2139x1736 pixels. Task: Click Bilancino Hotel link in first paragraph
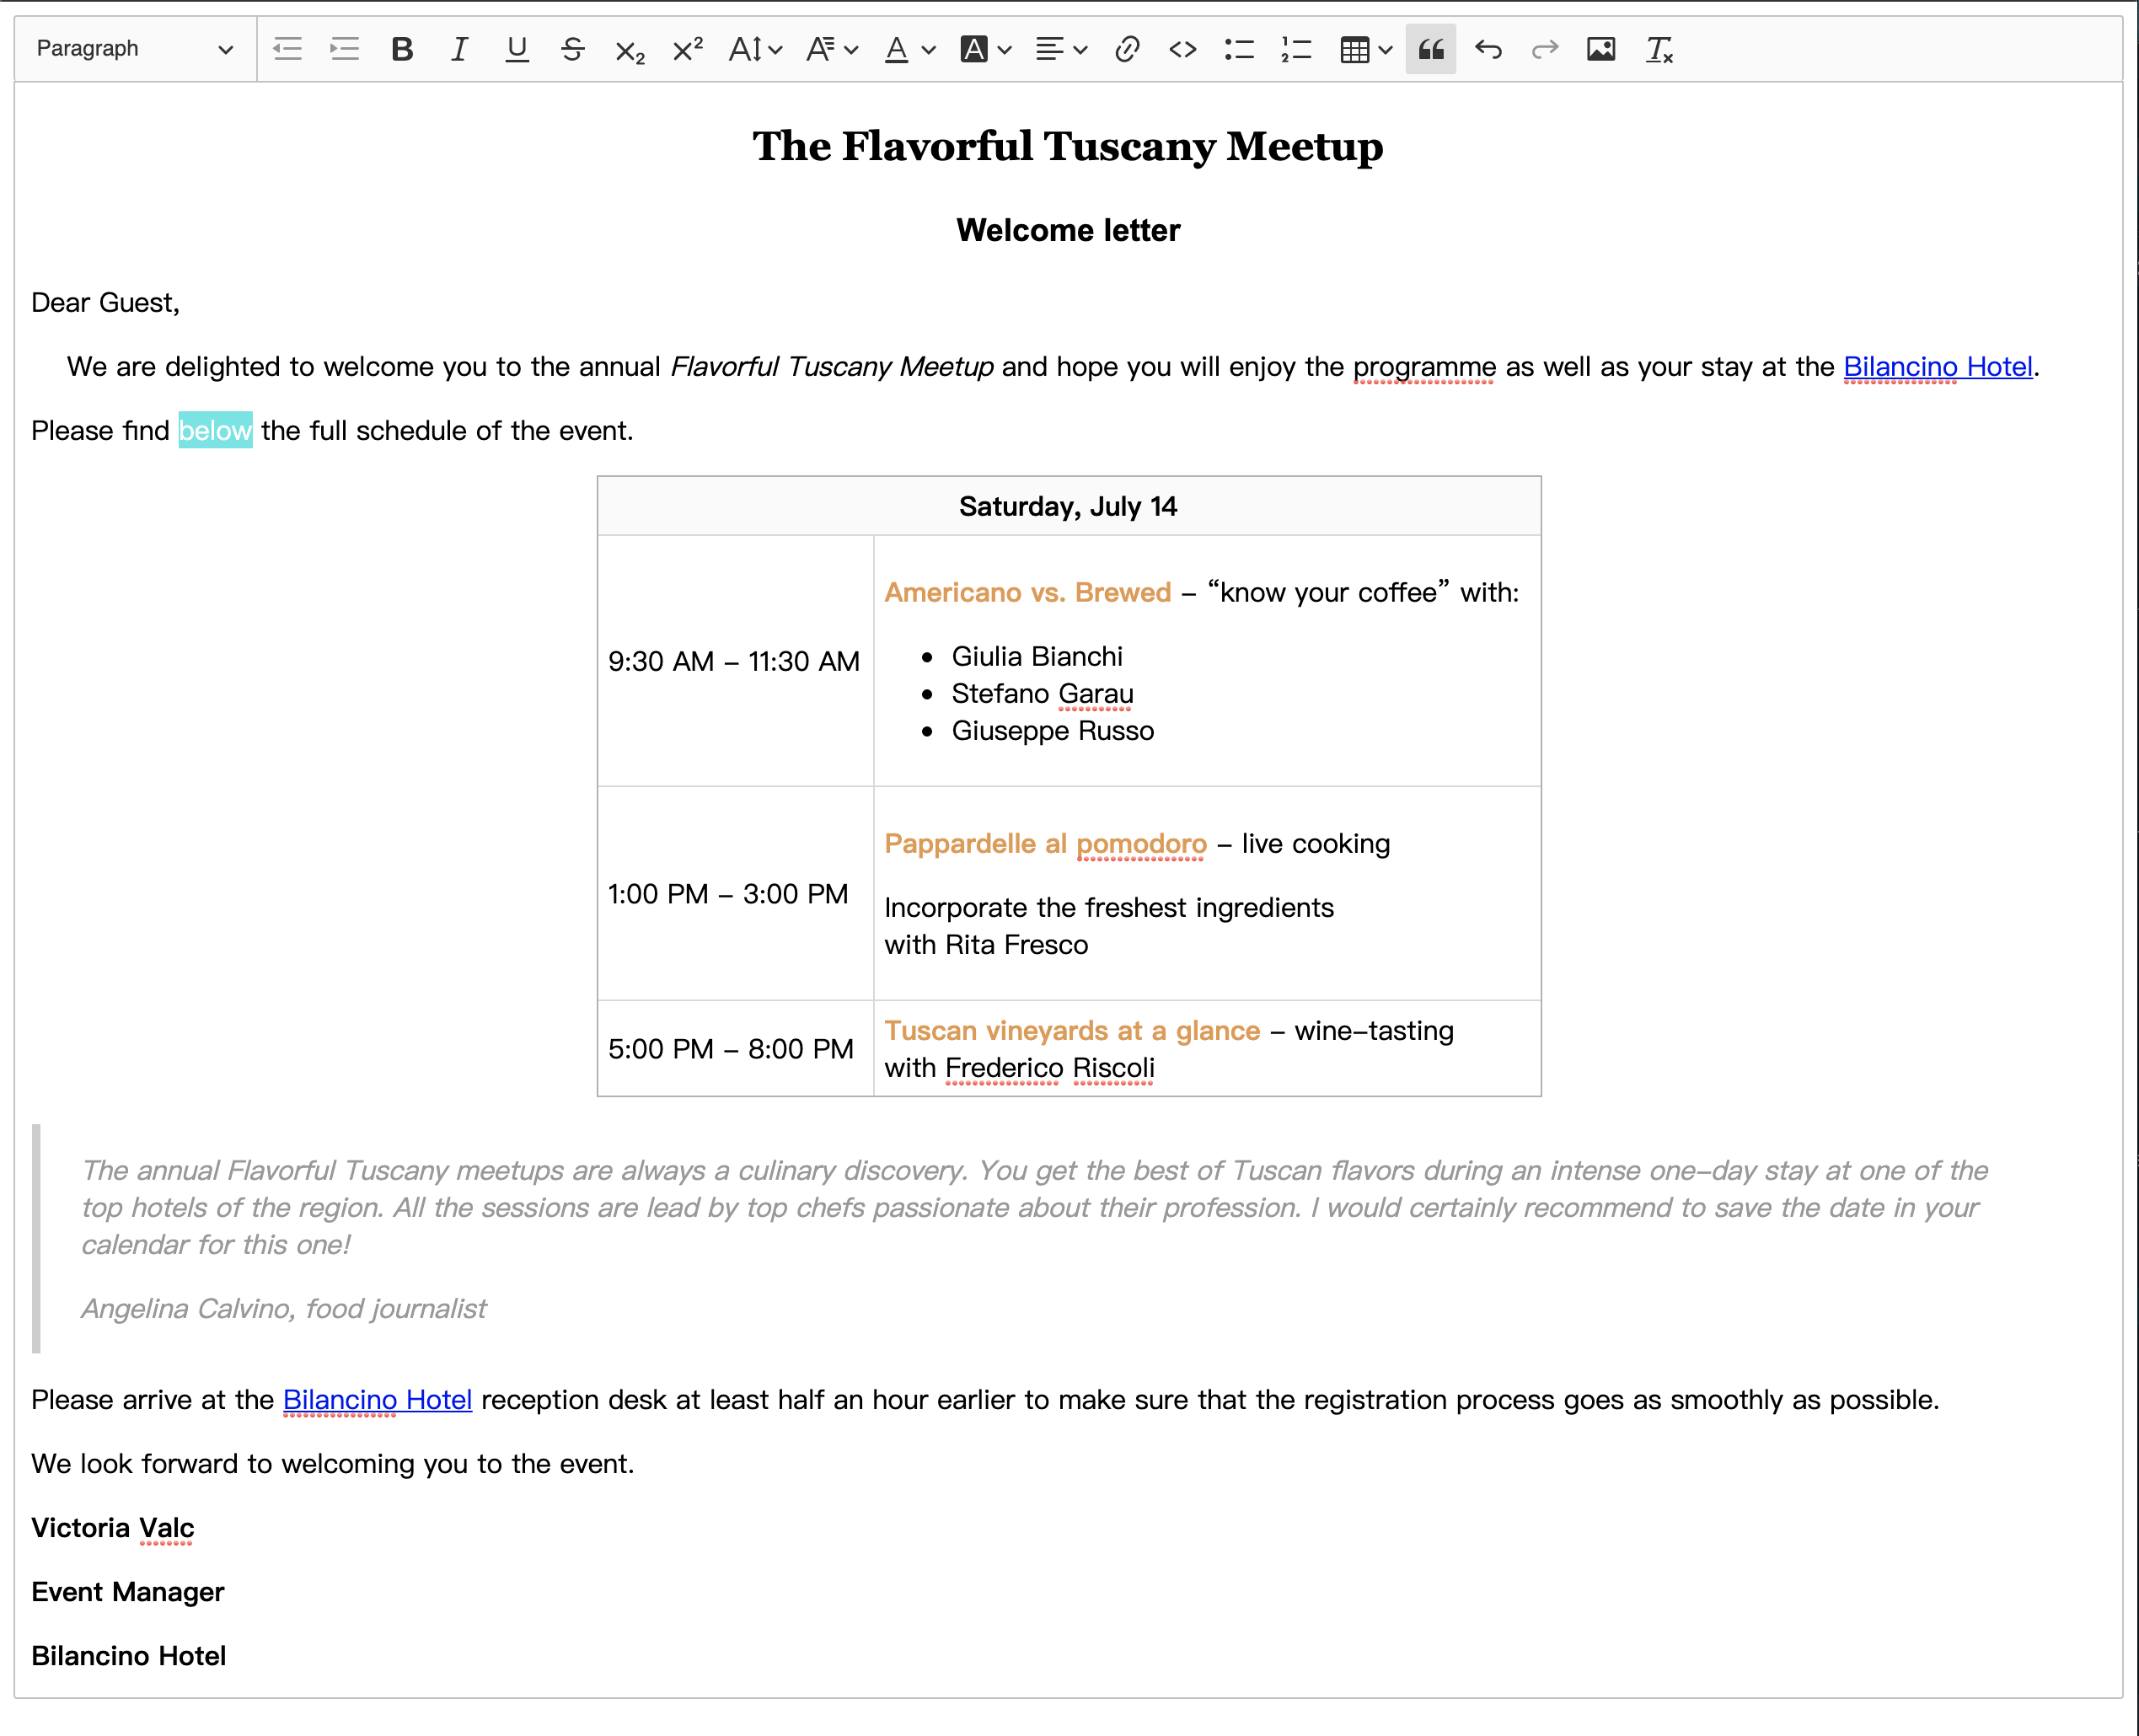1937,367
